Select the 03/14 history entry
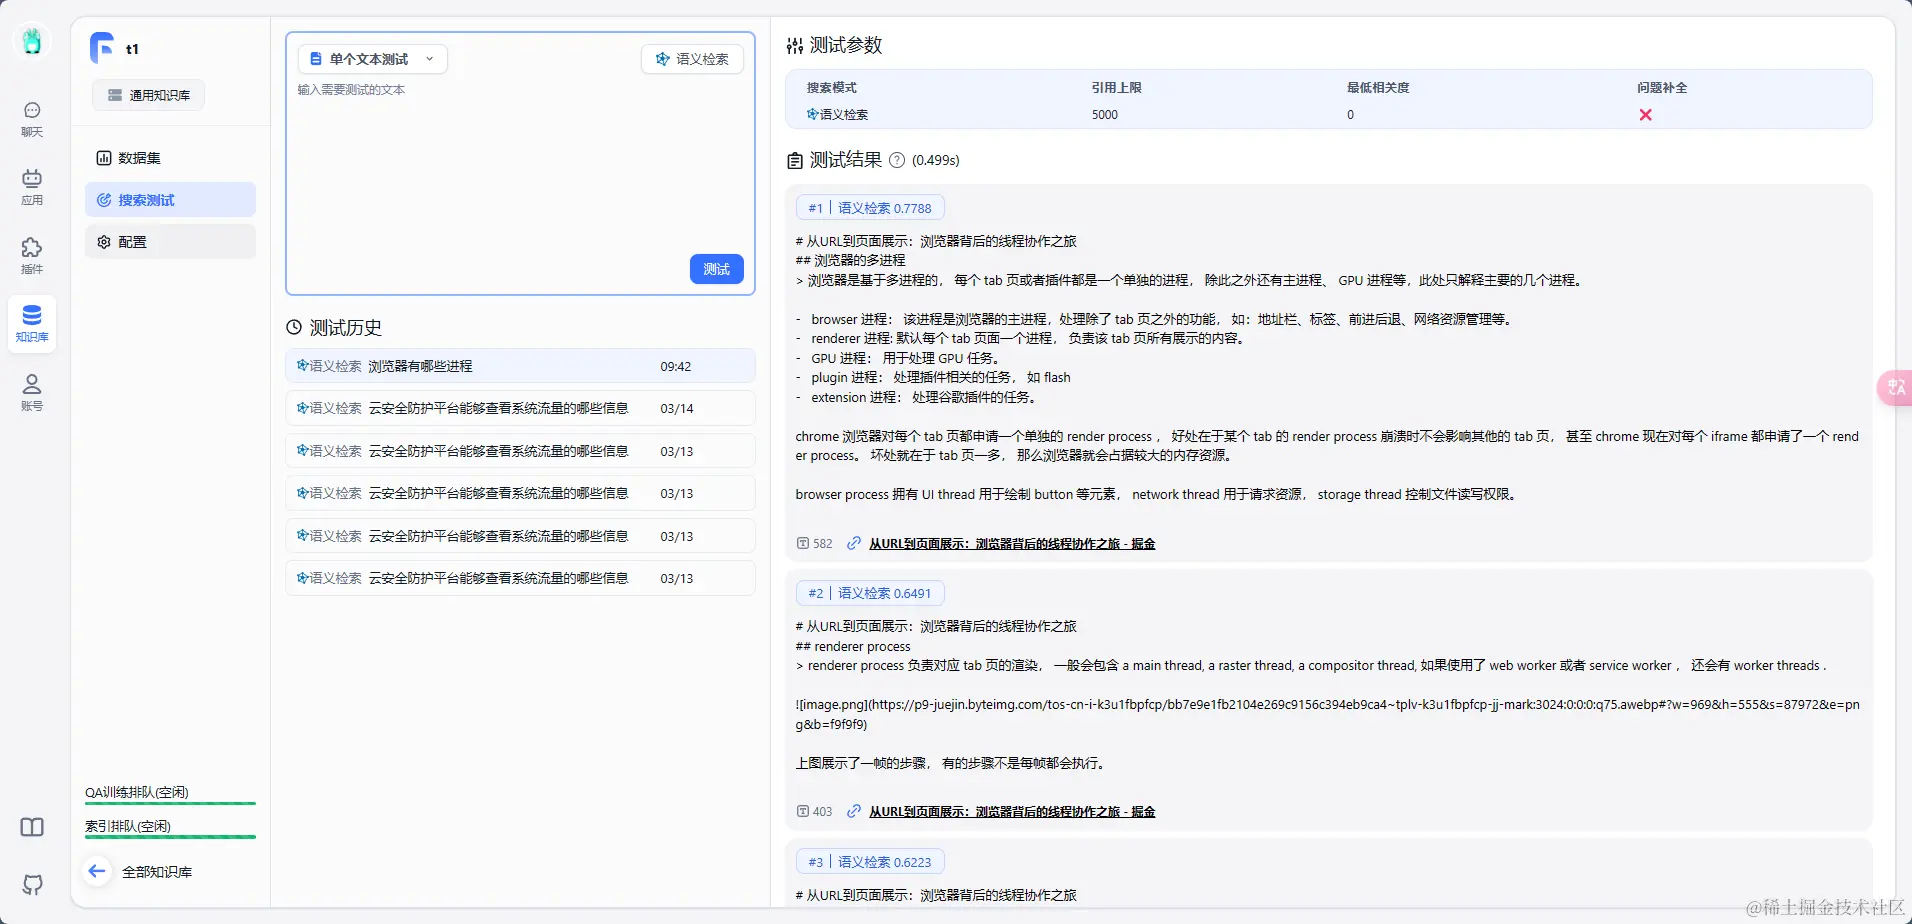The height and width of the screenshot is (924, 1912). pyautogui.click(x=520, y=408)
